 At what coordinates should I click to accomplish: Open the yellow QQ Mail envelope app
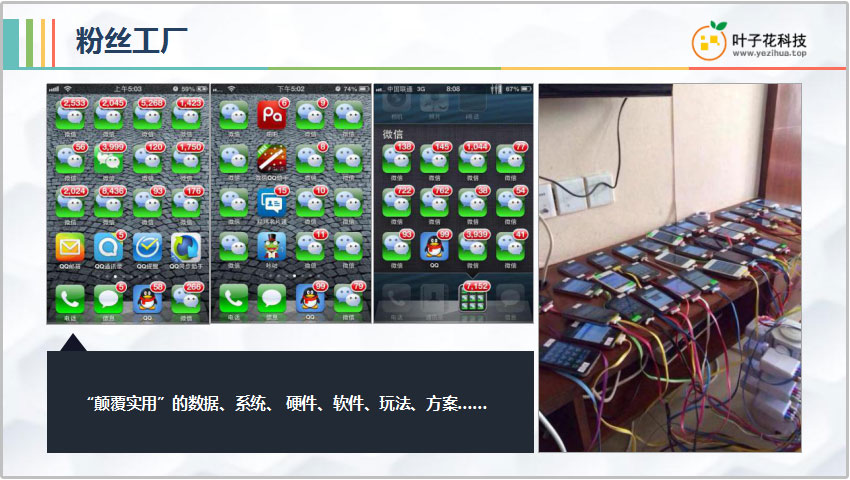coord(70,247)
